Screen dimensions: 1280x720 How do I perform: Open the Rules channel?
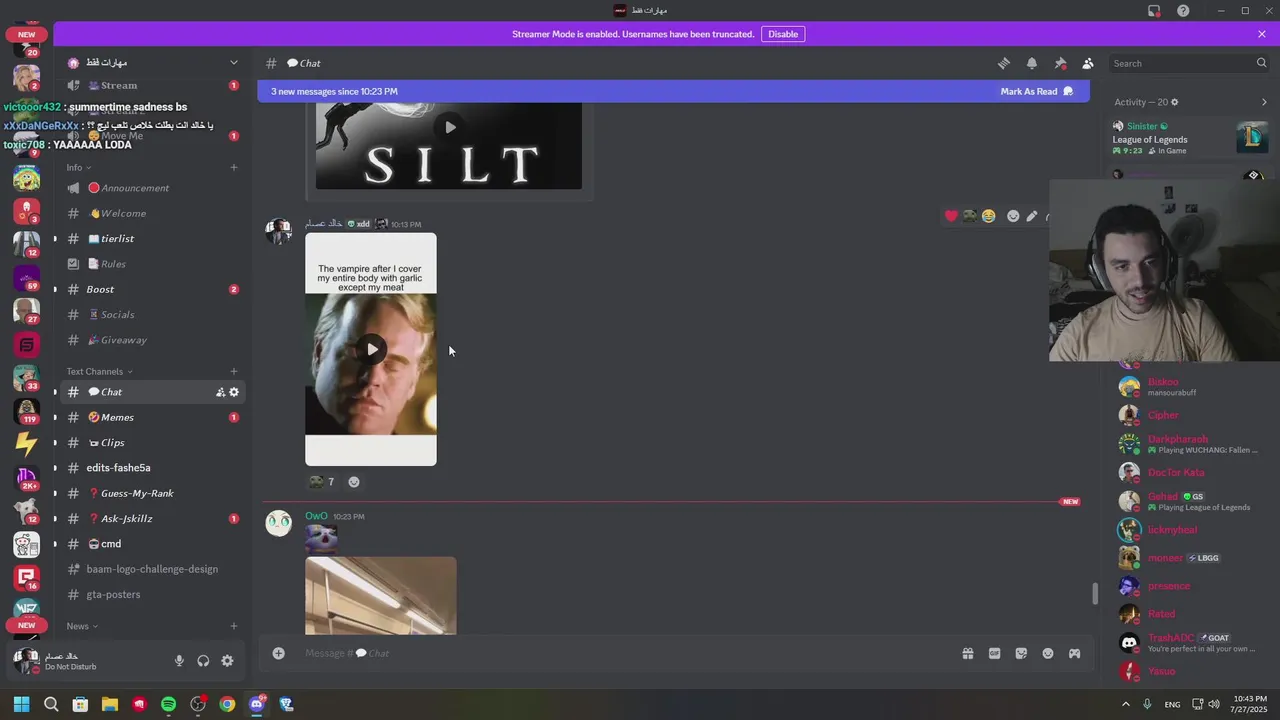coord(152,264)
